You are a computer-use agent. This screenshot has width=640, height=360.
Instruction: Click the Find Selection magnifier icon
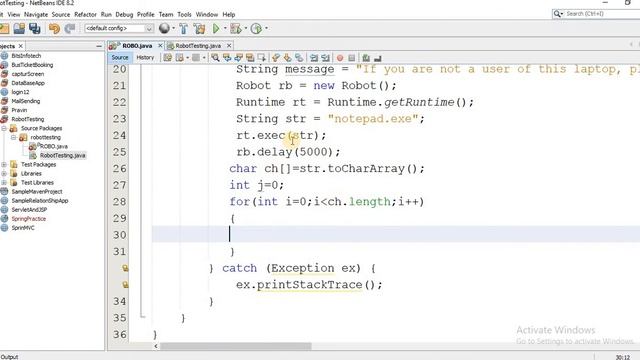point(215,58)
